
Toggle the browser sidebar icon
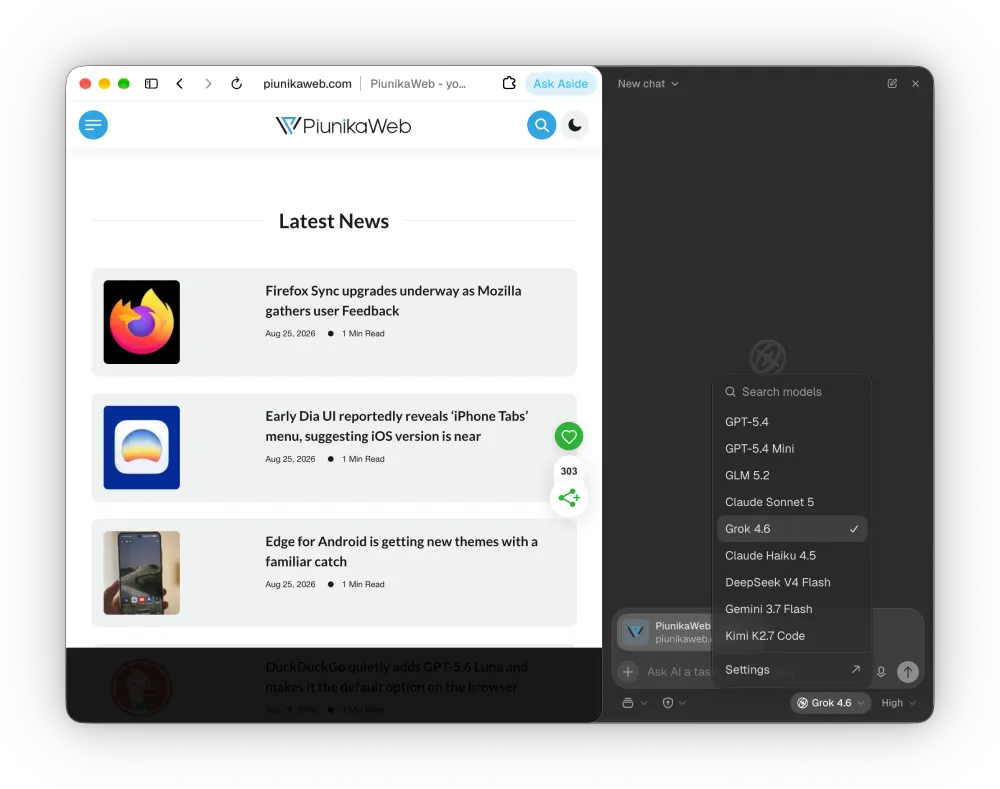click(x=151, y=84)
